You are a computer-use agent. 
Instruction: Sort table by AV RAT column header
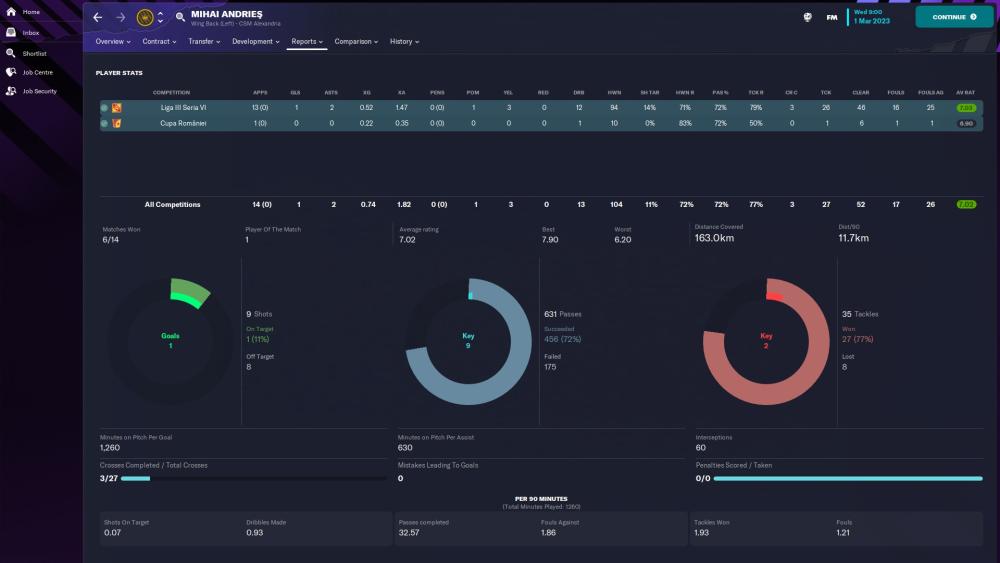point(965,92)
